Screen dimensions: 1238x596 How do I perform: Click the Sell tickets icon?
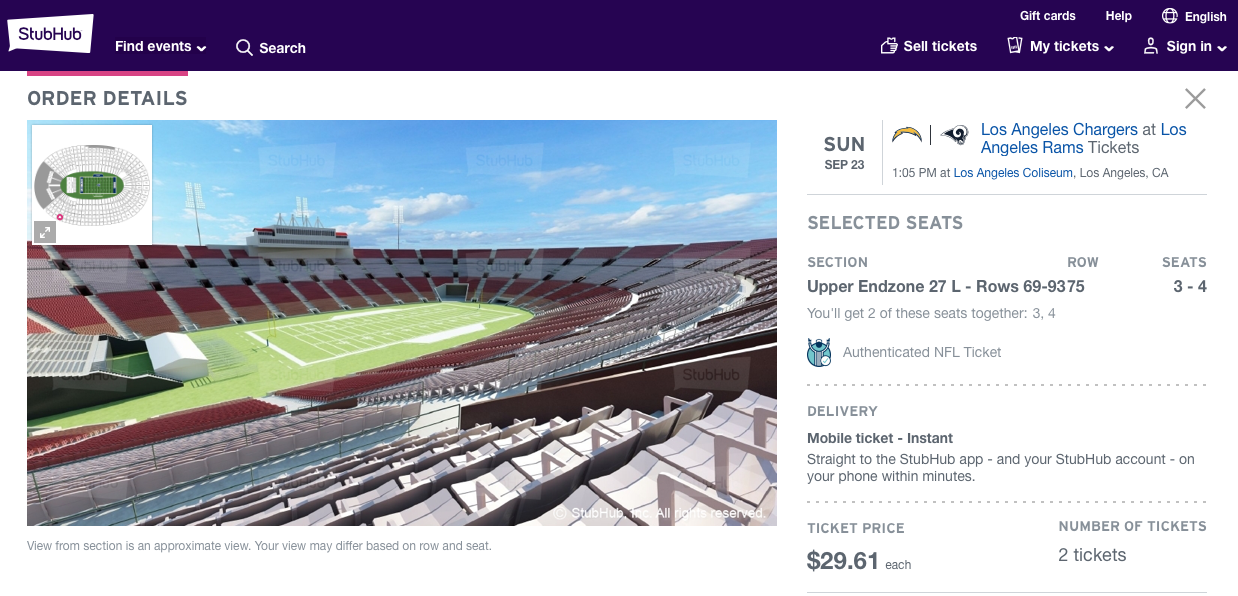[889, 46]
